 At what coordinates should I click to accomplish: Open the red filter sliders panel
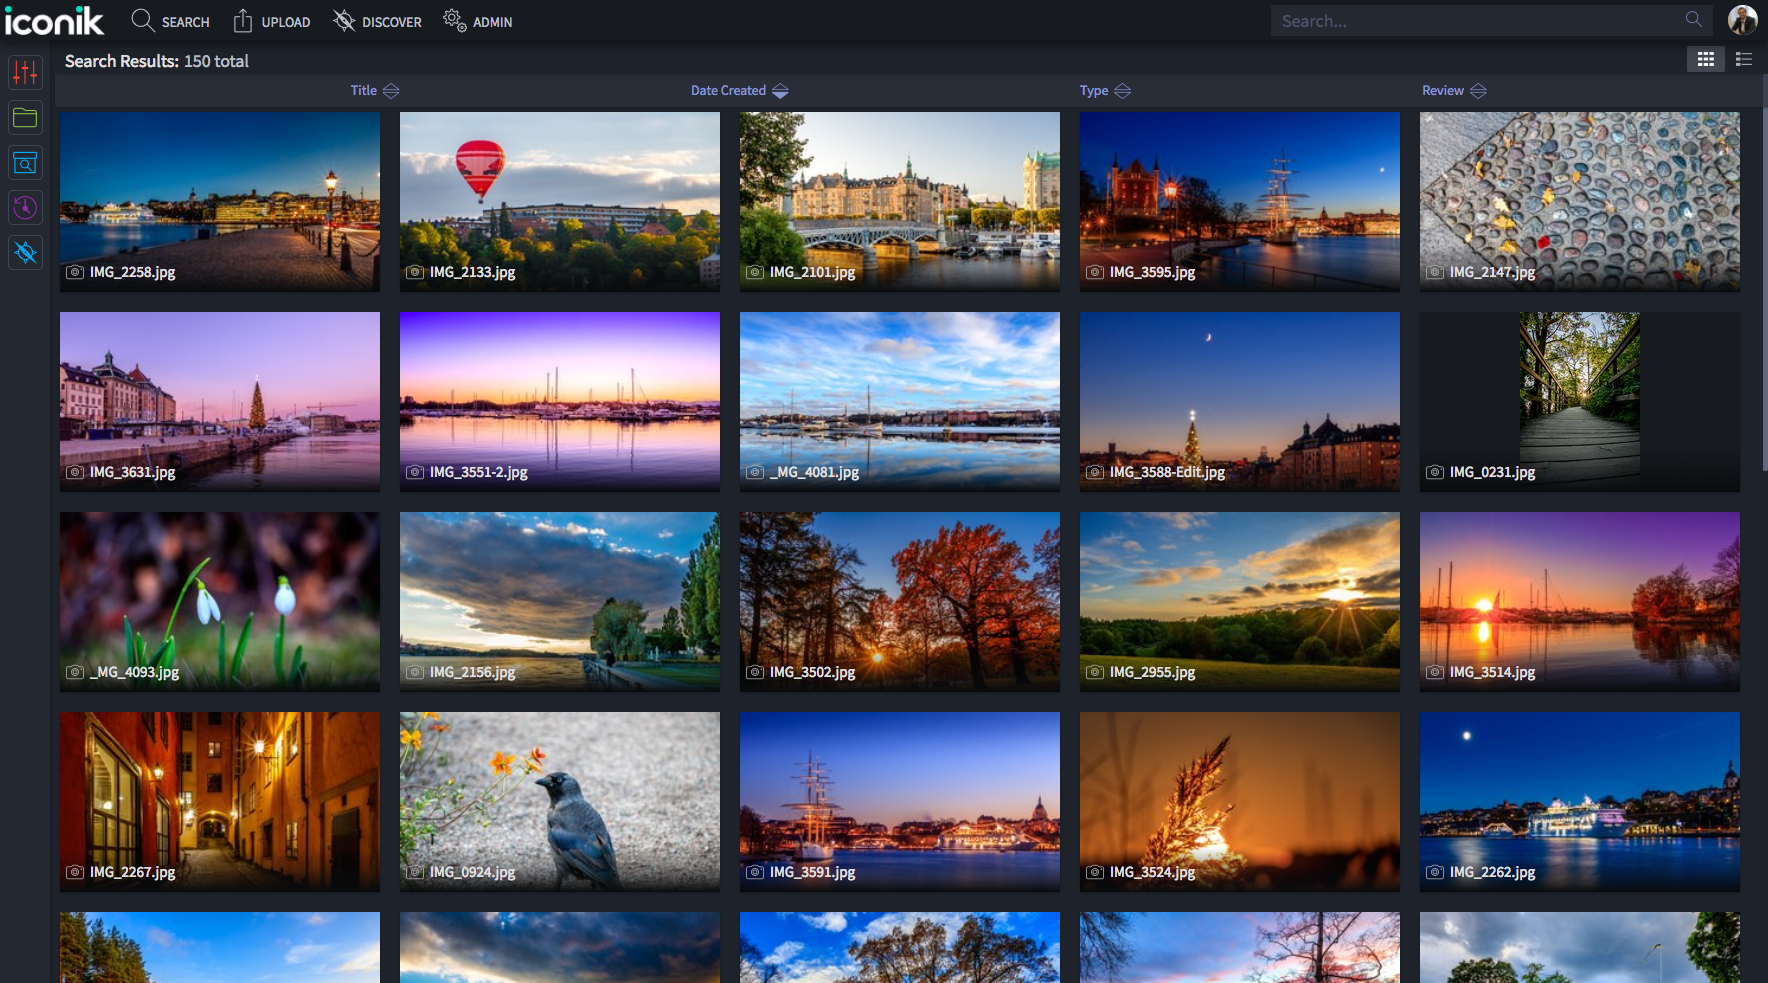click(25, 73)
